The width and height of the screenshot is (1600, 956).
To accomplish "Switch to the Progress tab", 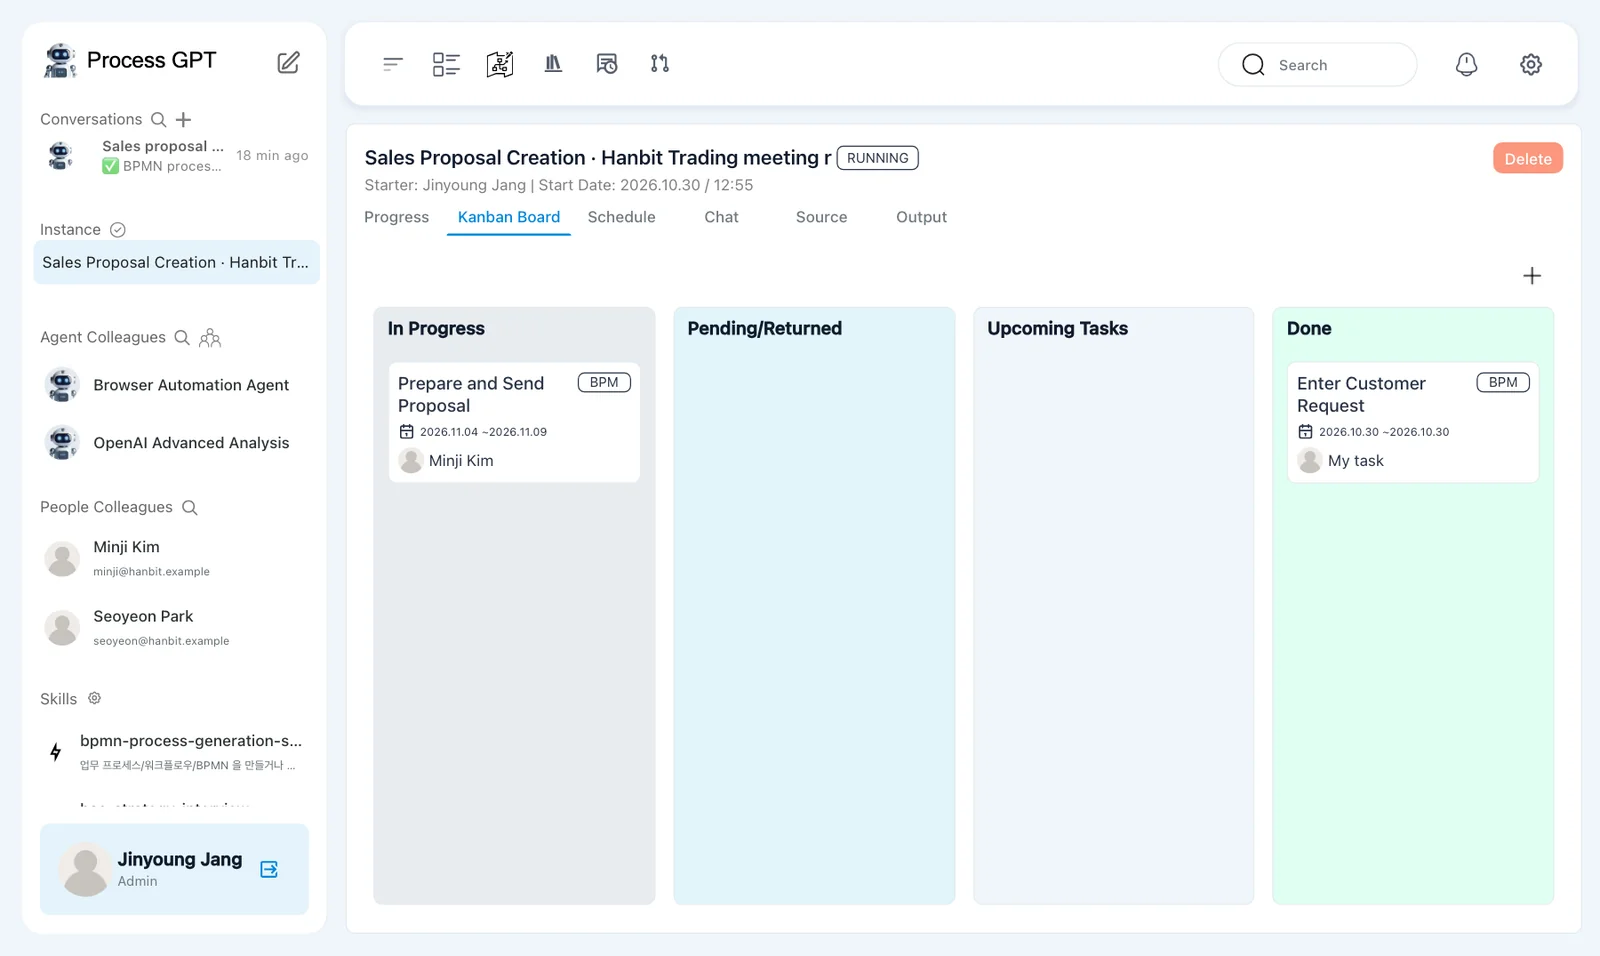I will (396, 217).
